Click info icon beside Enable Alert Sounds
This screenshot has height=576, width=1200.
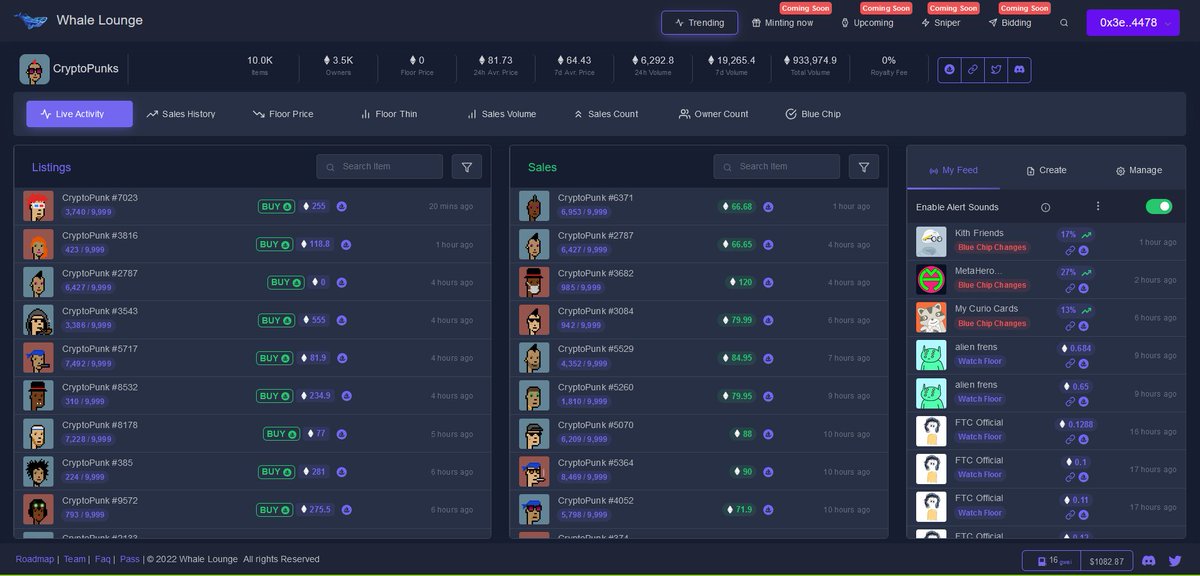1045,207
